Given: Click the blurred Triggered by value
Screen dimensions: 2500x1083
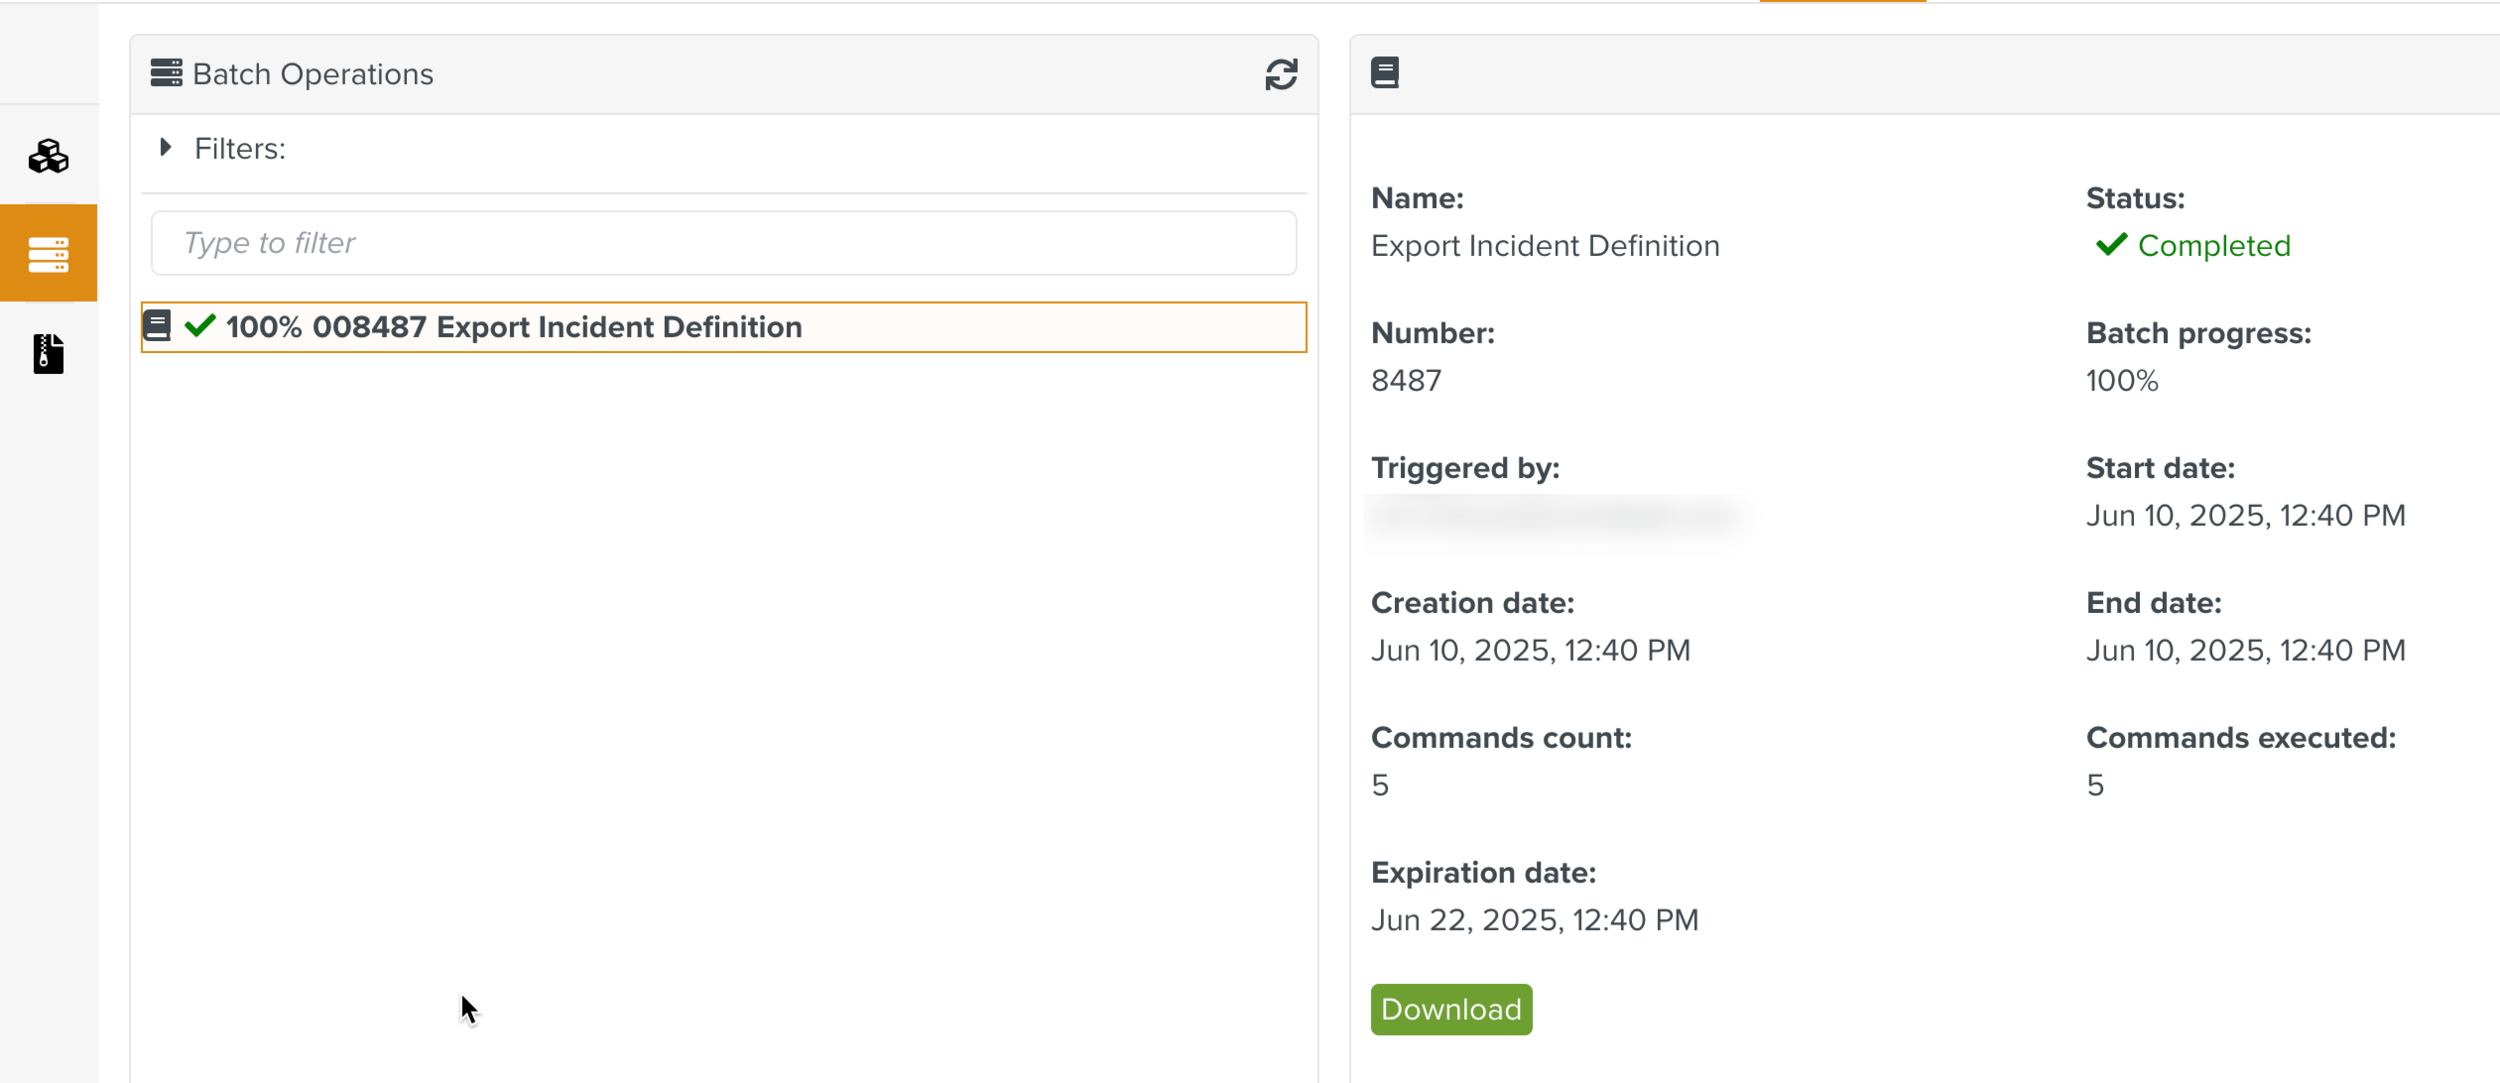Looking at the screenshot, I should click(1556, 516).
